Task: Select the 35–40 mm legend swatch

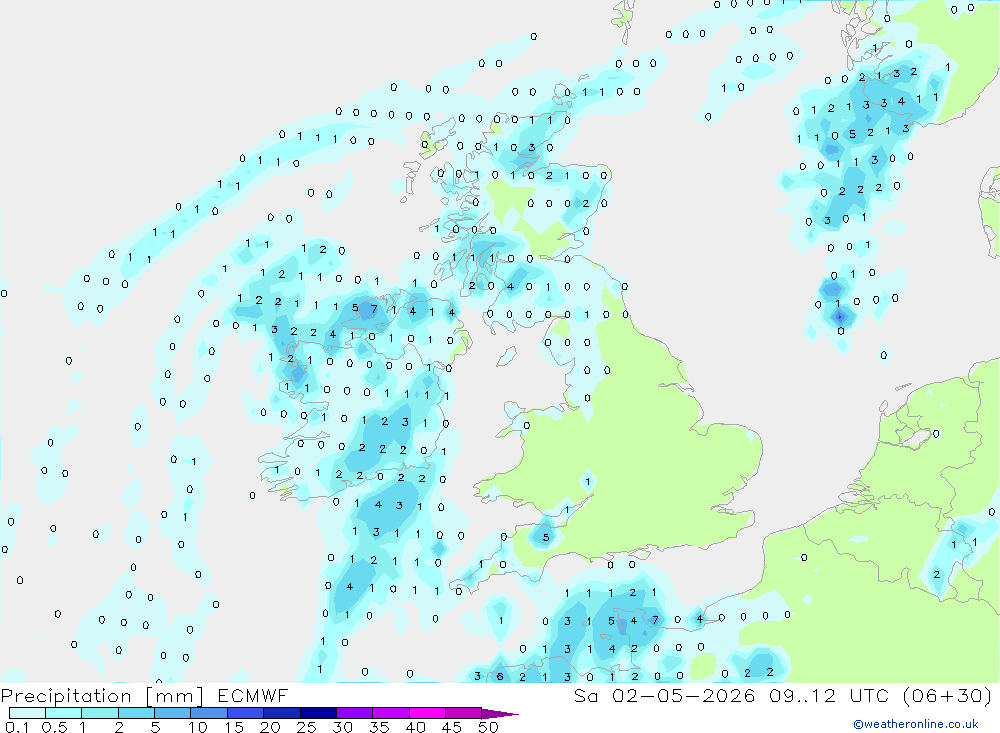Action: click(391, 713)
